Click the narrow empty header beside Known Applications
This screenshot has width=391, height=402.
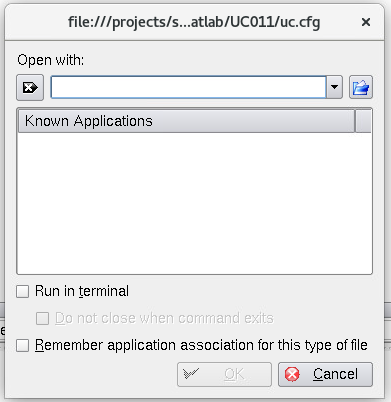(363, 121)
